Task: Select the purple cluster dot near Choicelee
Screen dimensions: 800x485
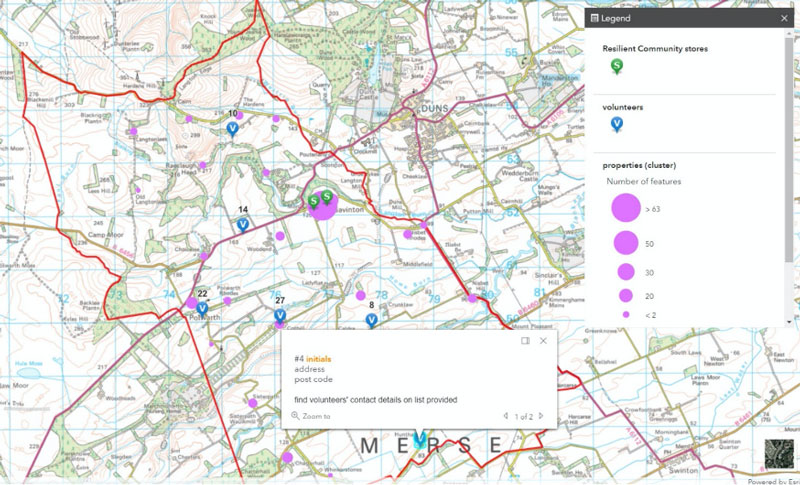Action: pyautogui.click(x=204, y=256)
